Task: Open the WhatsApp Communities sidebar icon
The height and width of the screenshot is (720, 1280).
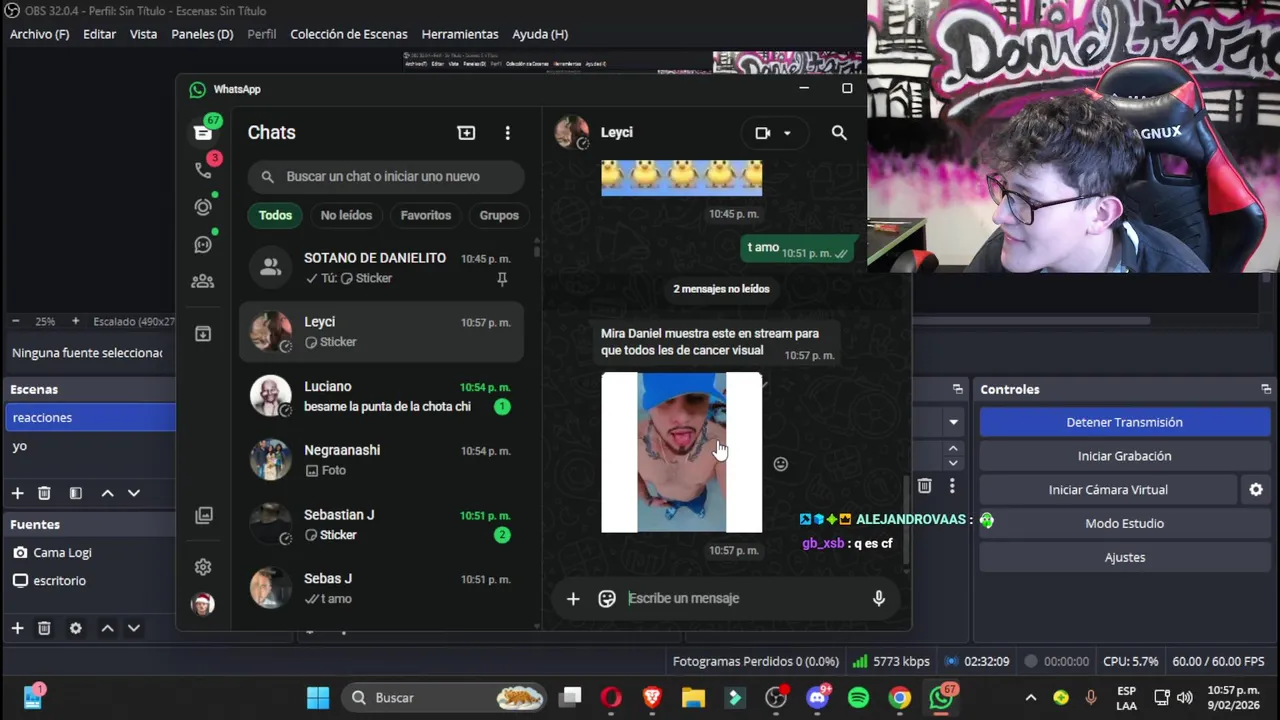Action: click(x=203, y=282)
